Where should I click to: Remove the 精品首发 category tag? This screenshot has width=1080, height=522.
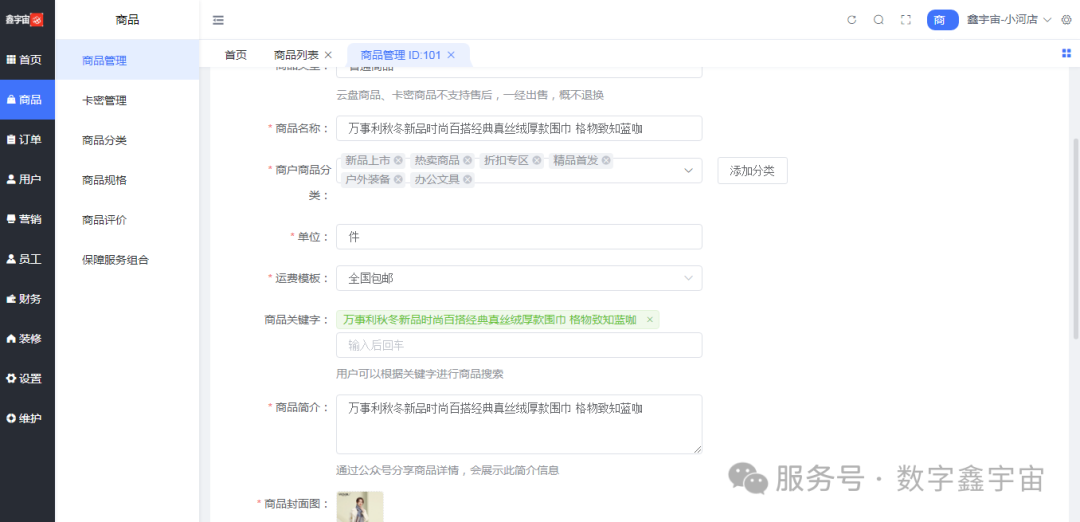point(606,160)
